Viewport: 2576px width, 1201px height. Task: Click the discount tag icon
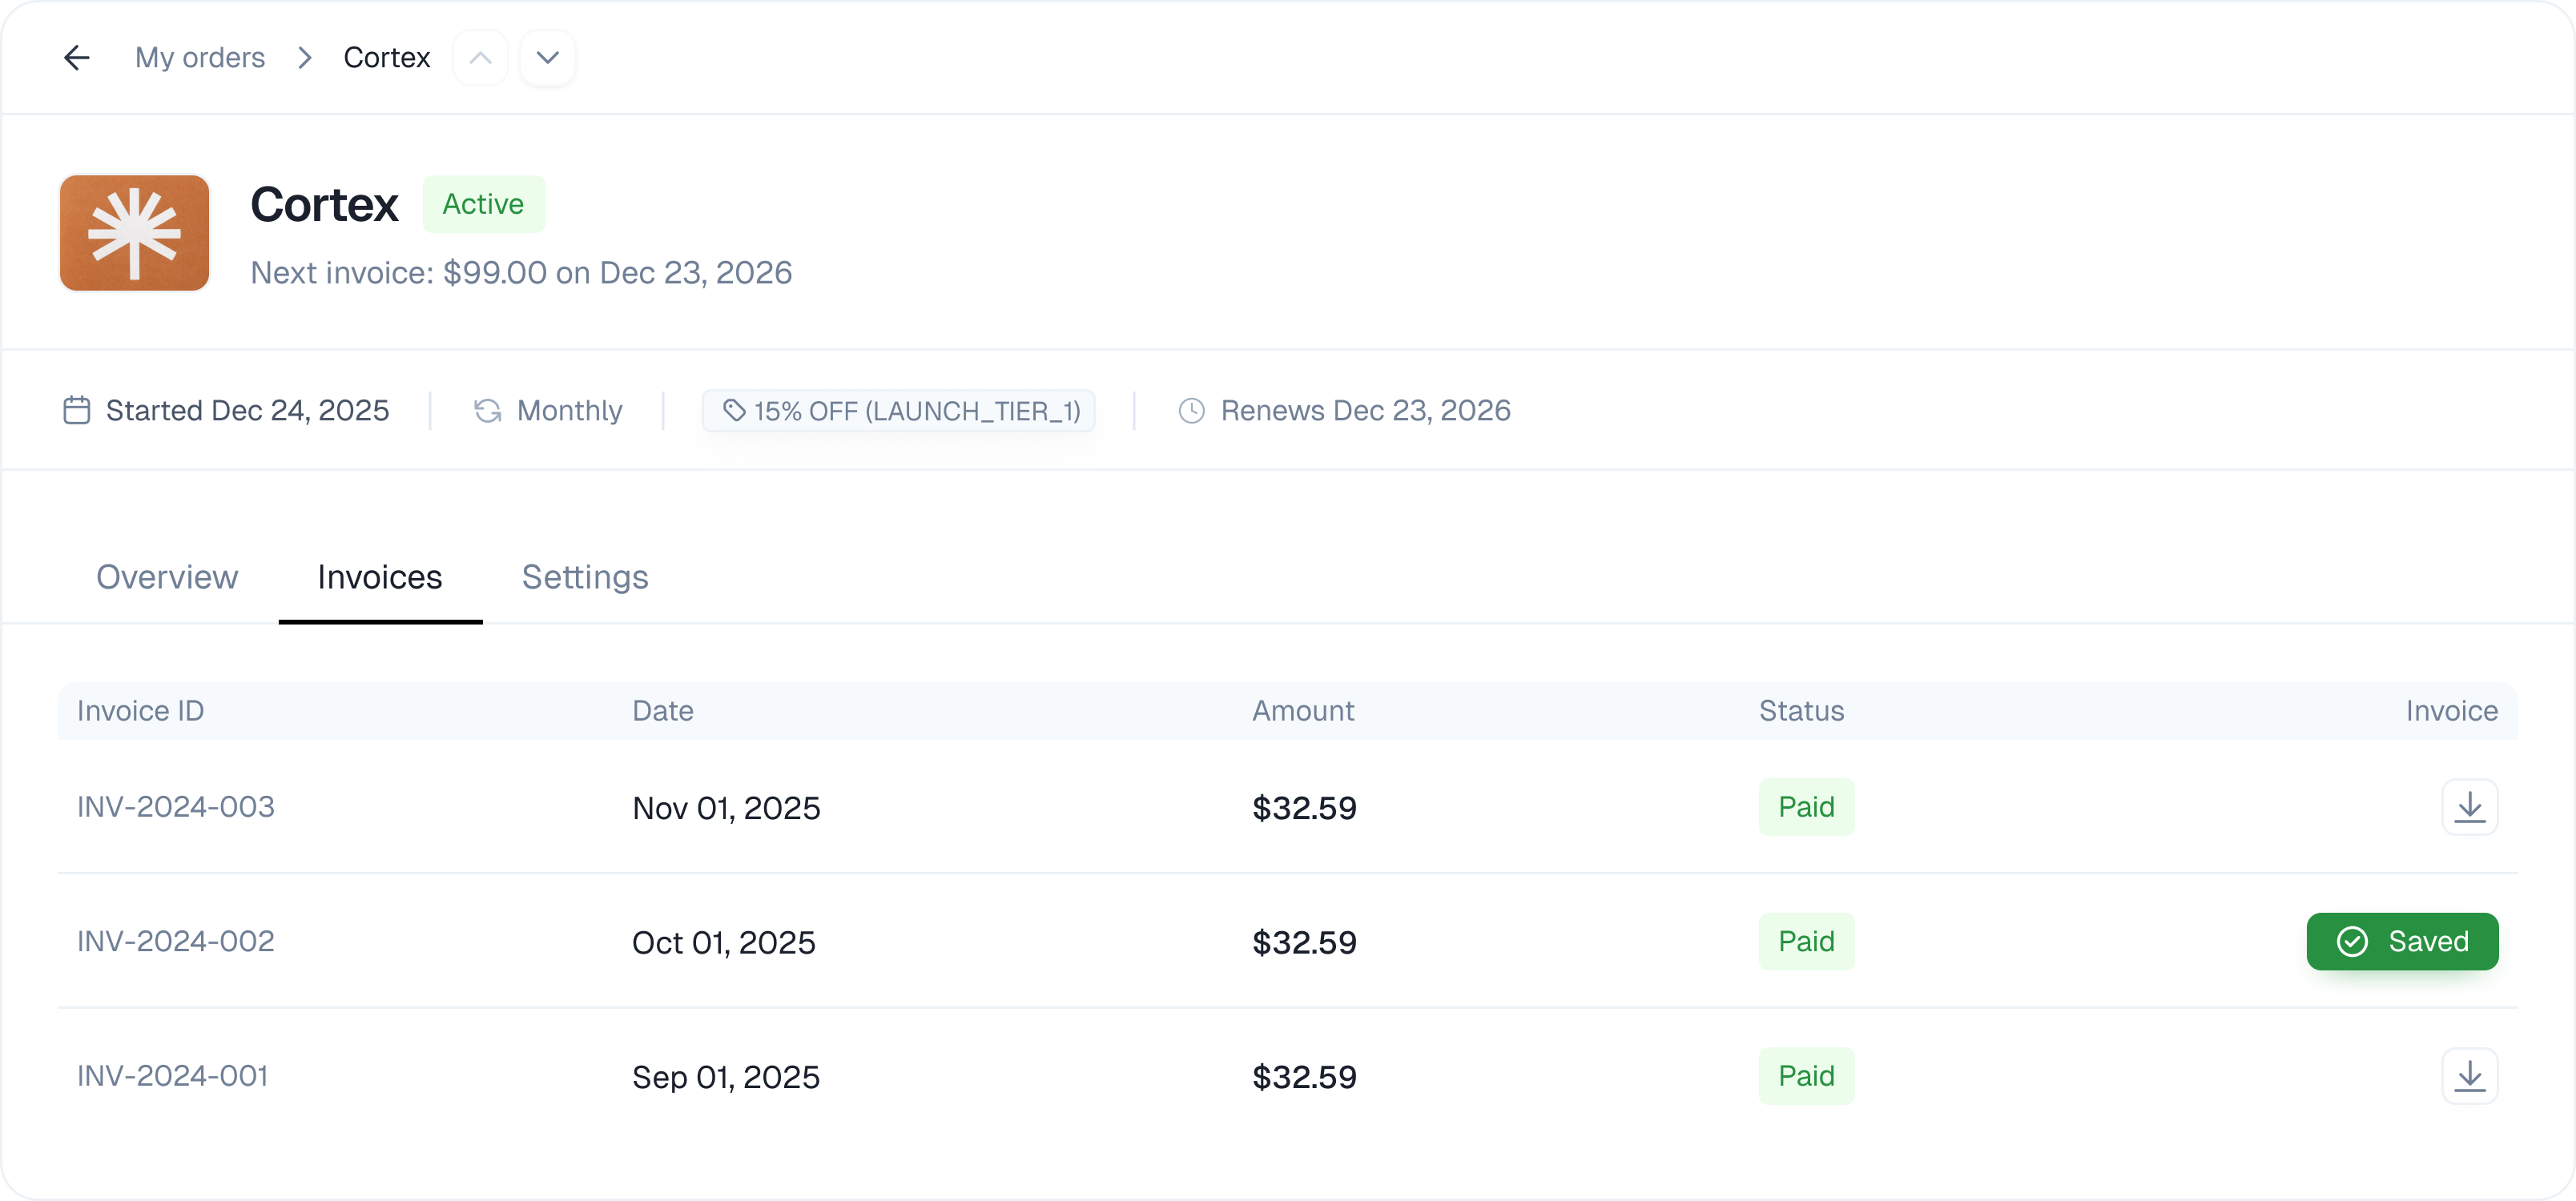click(x=734, y=411)
